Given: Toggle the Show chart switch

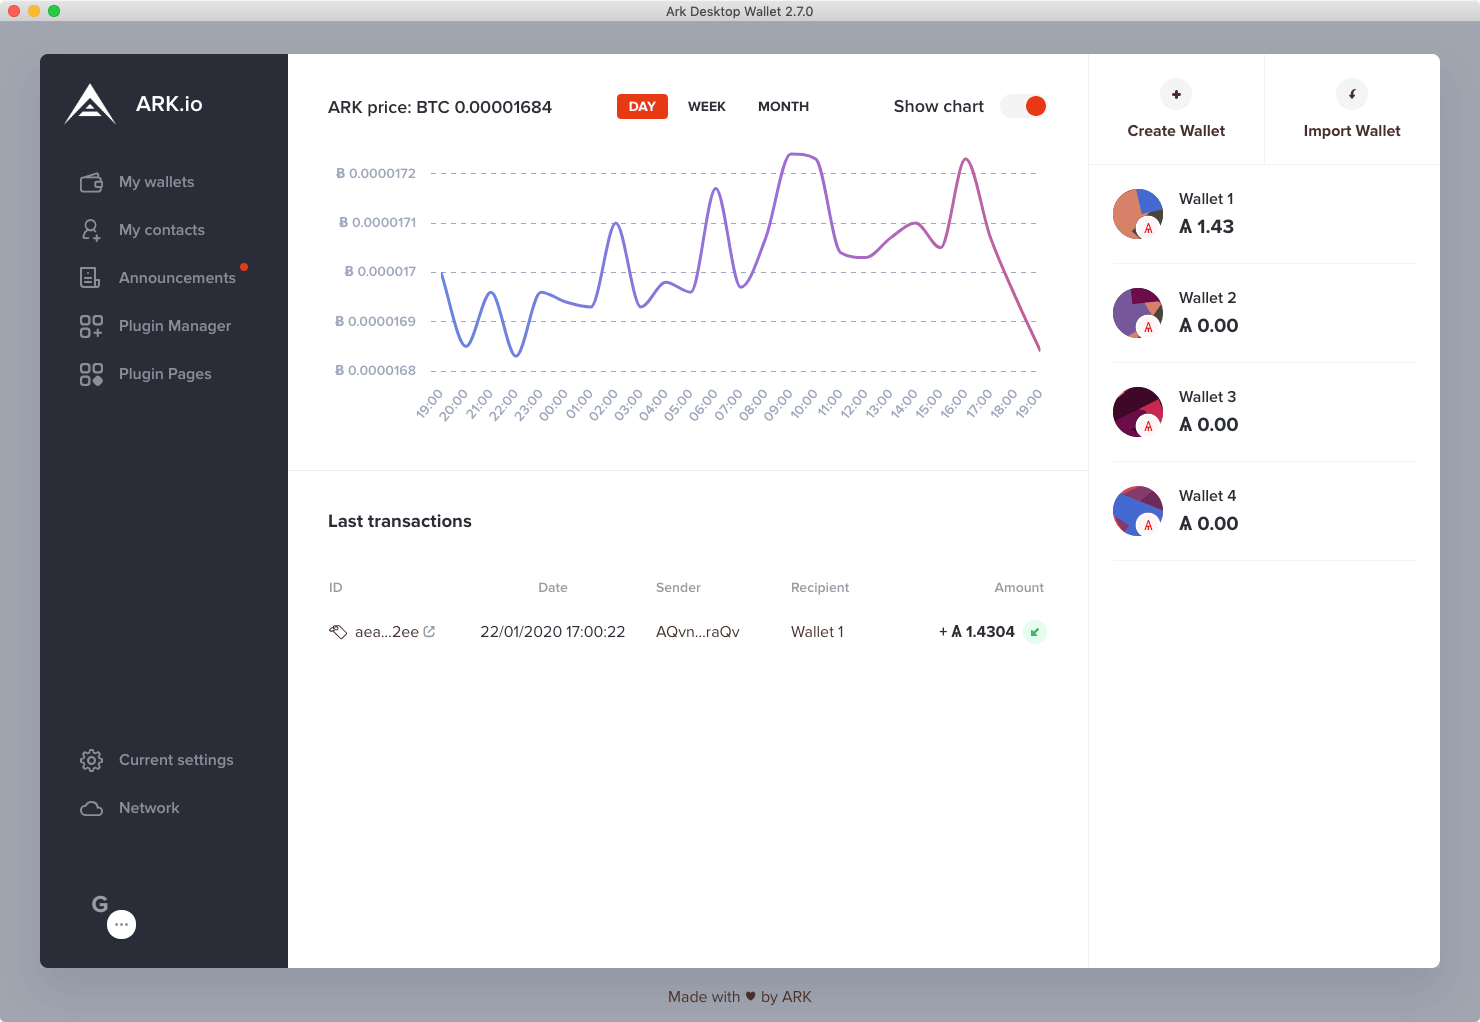Looking at the screenshot, I should pos(1024,106).
